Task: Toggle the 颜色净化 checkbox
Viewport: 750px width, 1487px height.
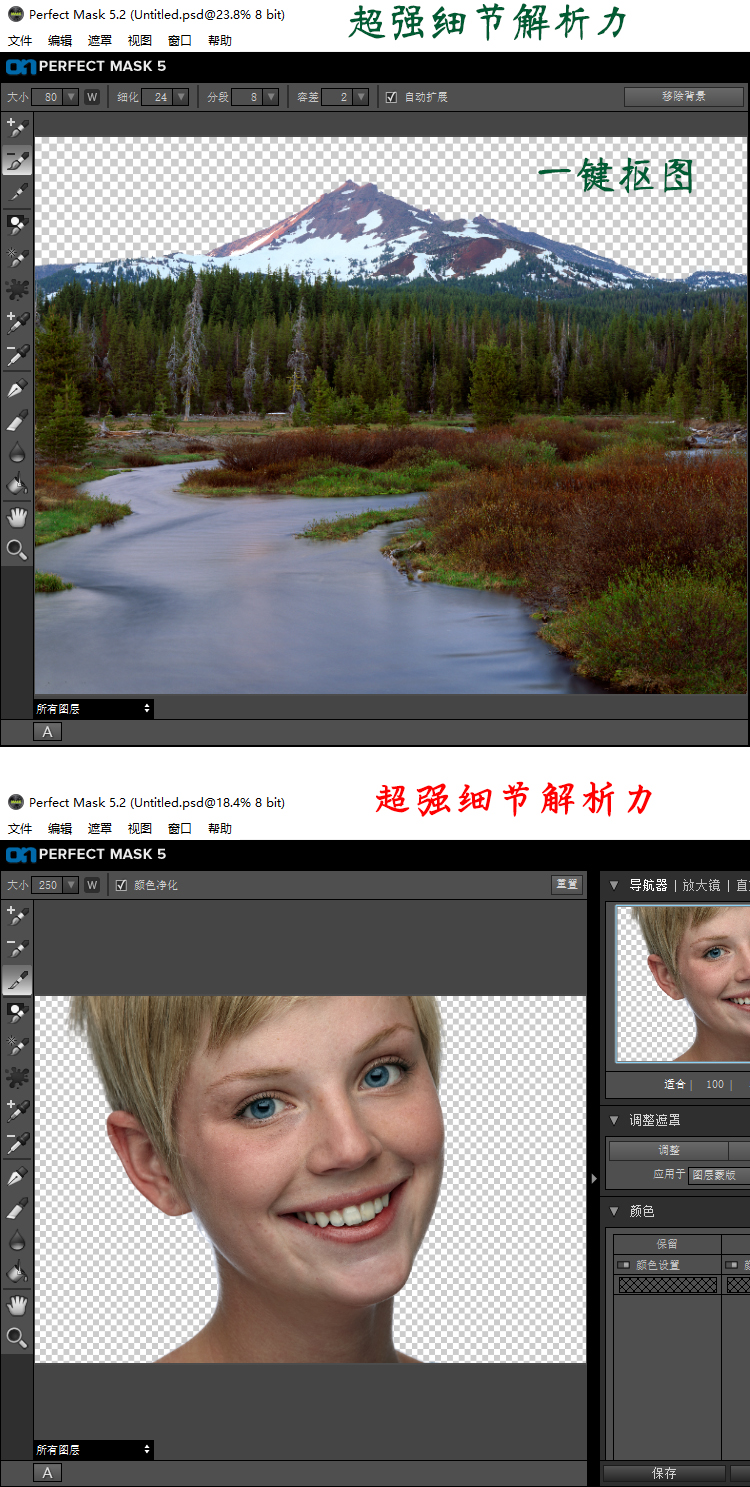Action: [121, 885]
